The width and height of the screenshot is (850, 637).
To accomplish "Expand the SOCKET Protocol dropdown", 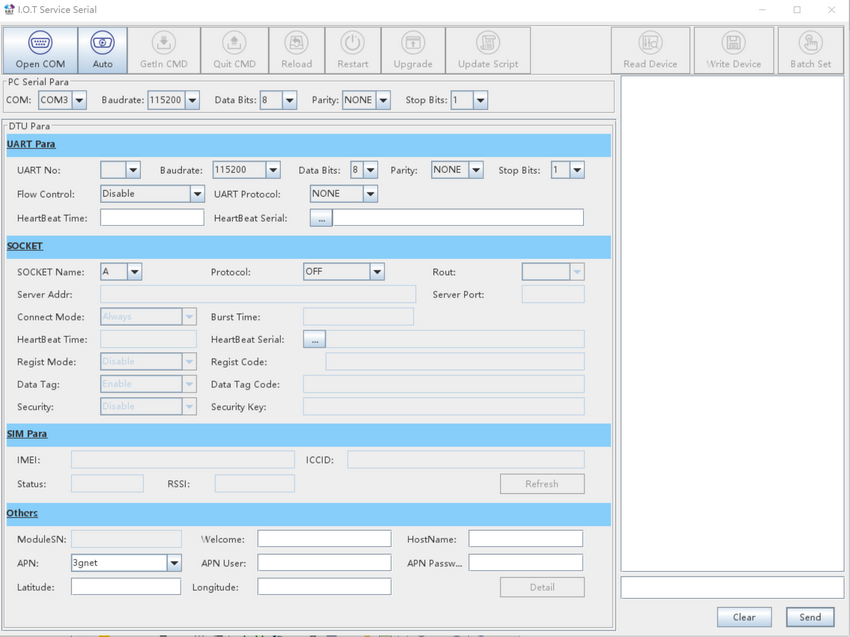I will point(377,272).
